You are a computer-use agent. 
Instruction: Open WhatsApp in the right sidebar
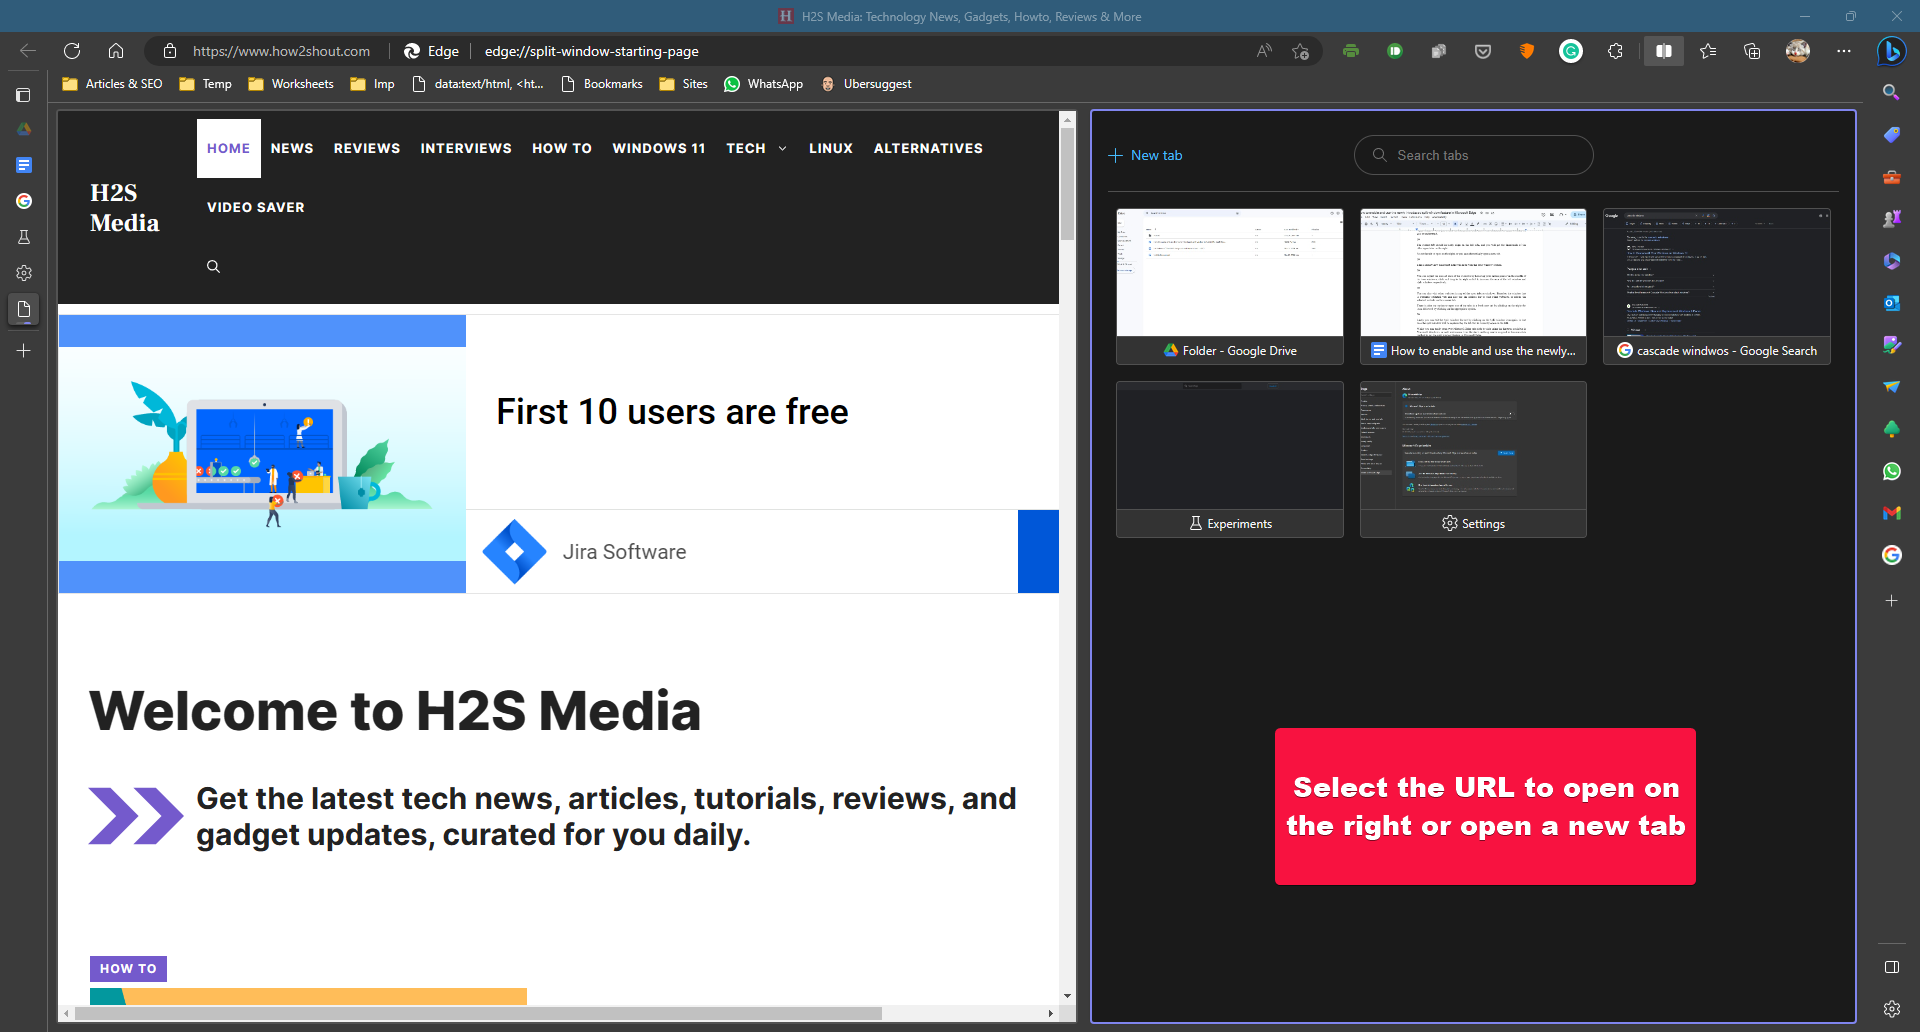click(x=1891, y=471)
